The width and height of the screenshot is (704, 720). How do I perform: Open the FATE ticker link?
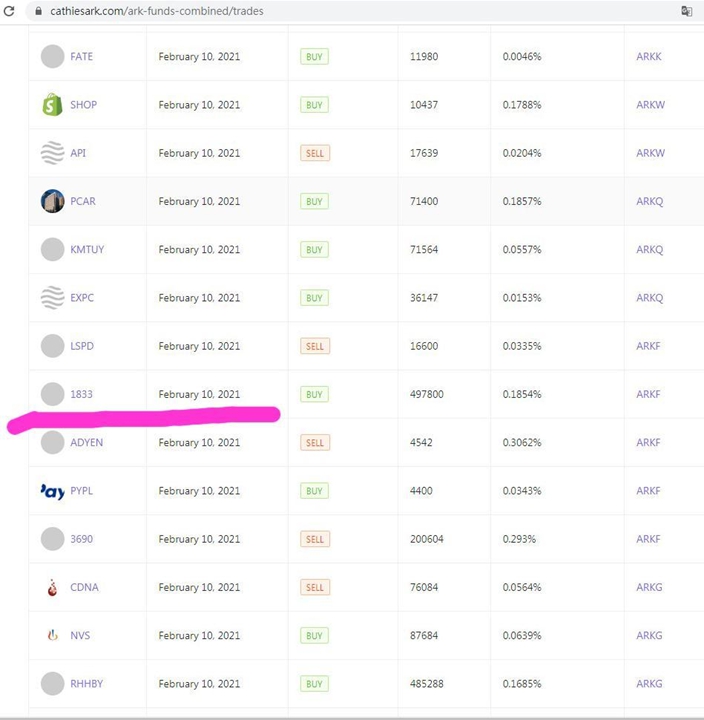click(x=81, y=56)
